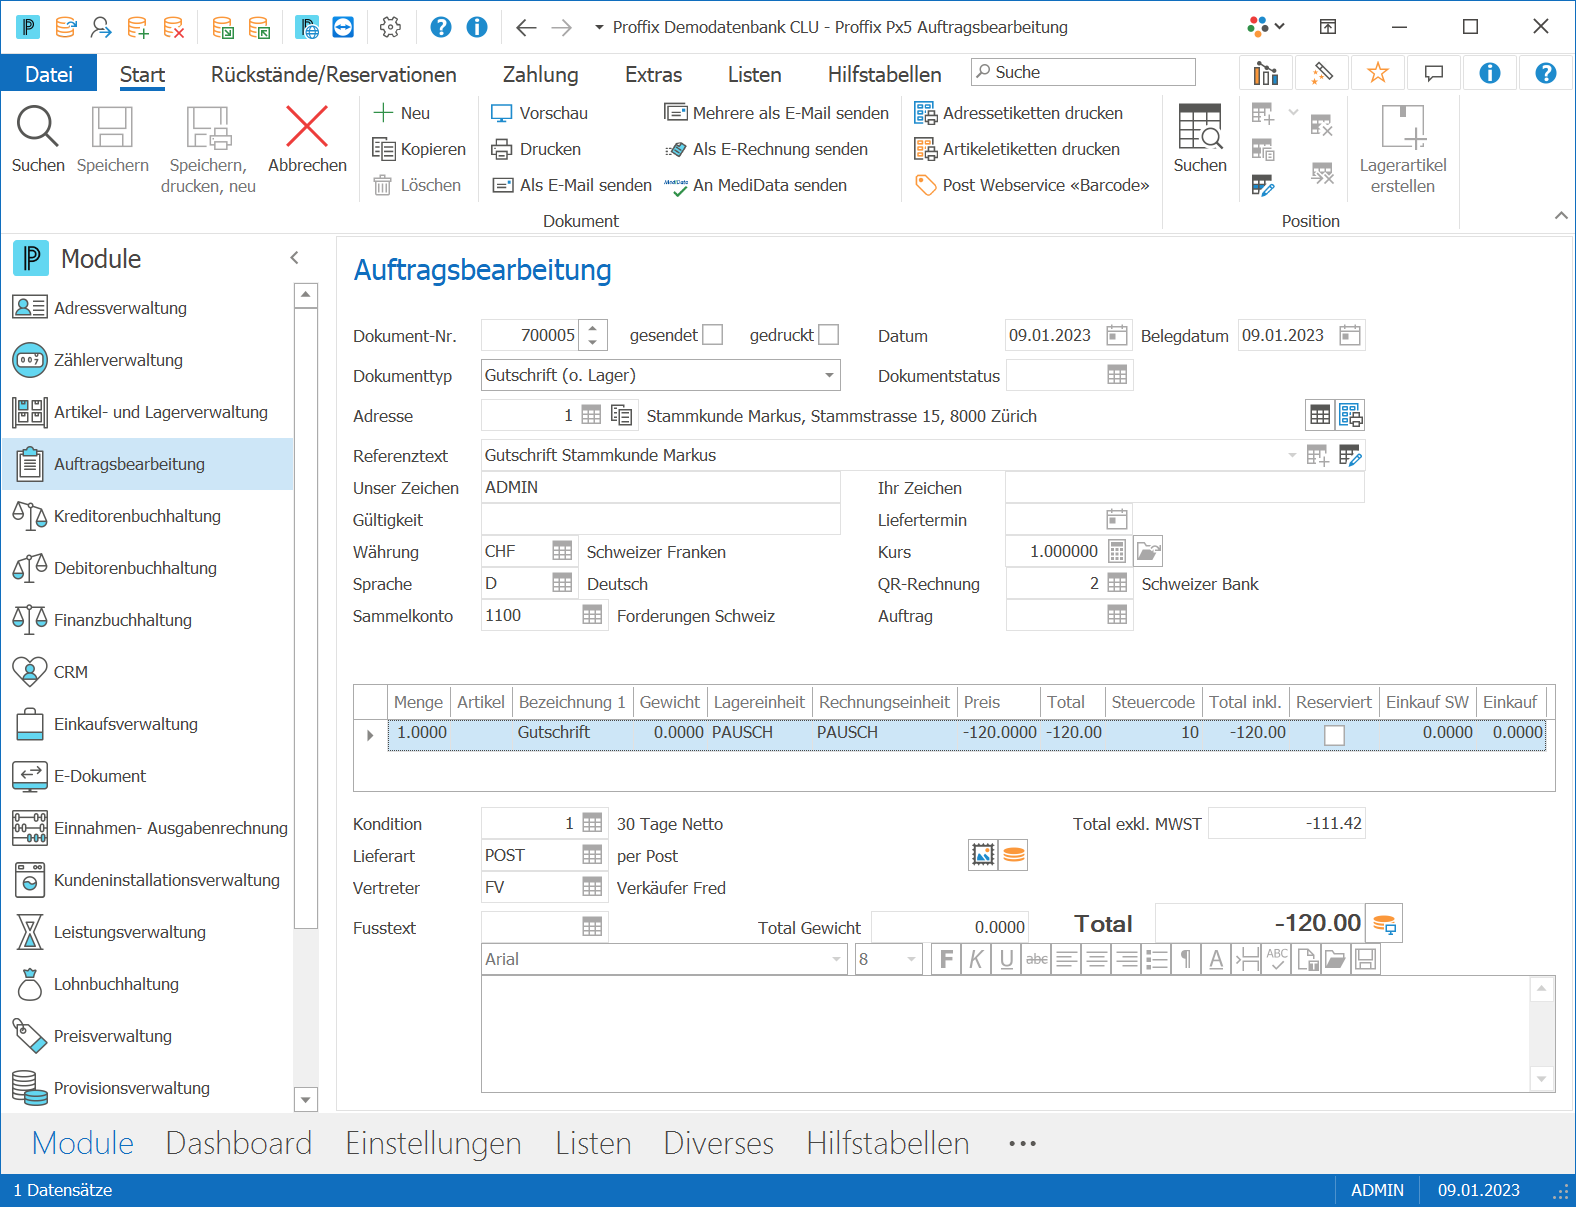Collapse the ribbon with the up arrow

(x=1561, y=216)
